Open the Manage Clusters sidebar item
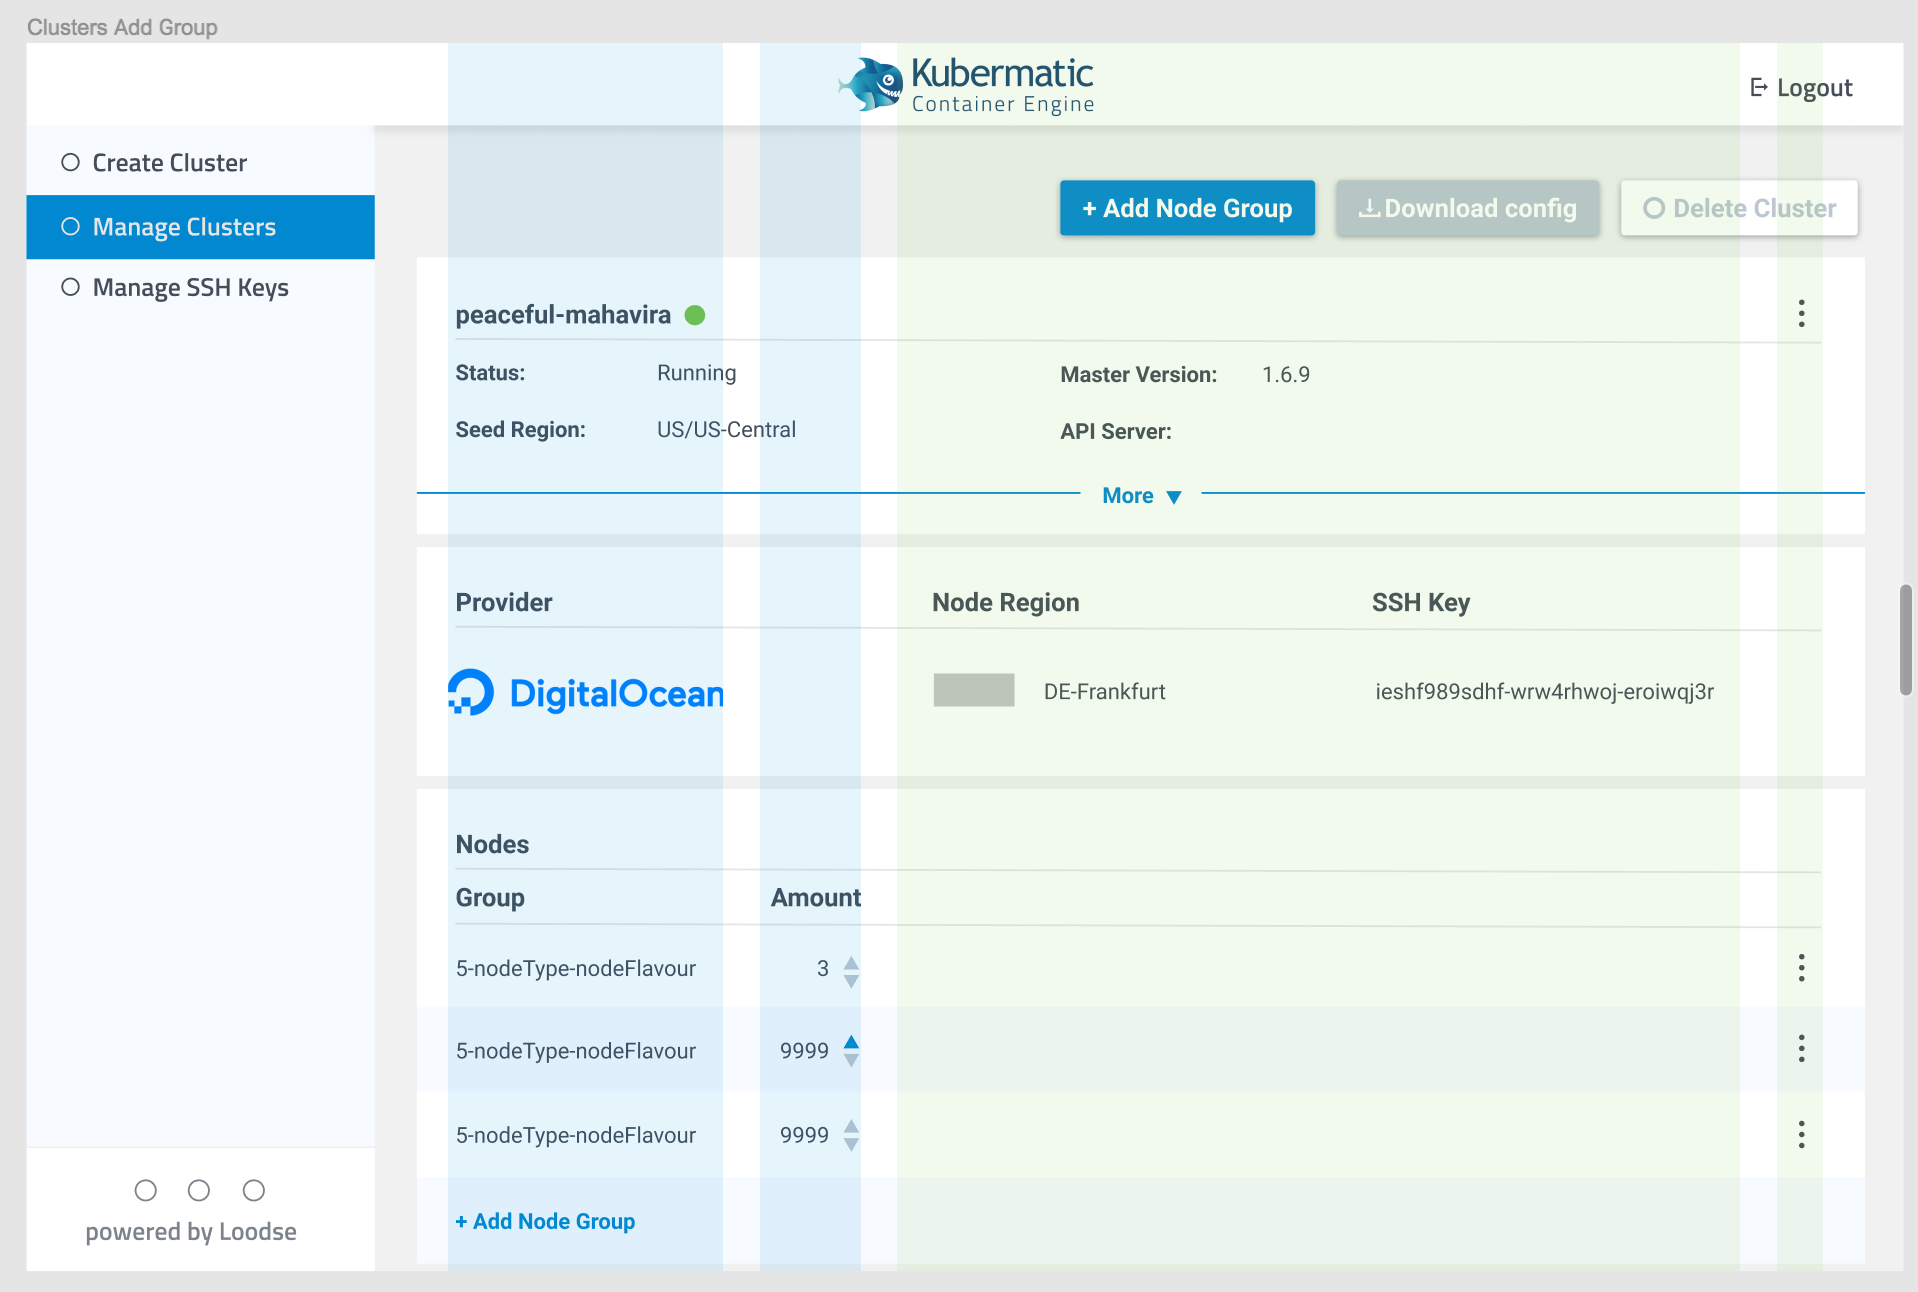The height and width of the screenshot is (1292, 1918). pyautogui.click(x=184, y=226)
